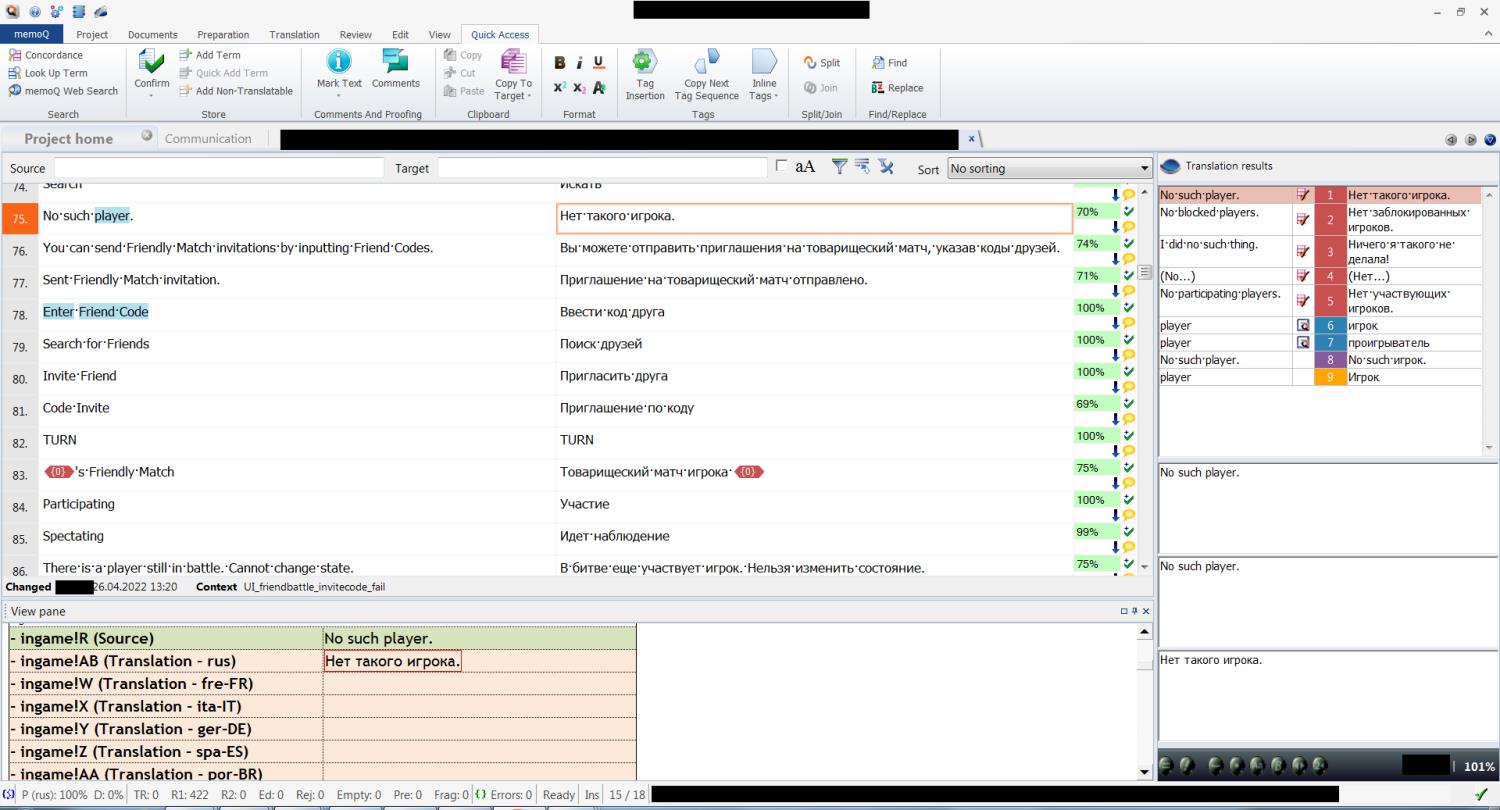
Task: Click the Replace button
Action: (x=898, y=88)
